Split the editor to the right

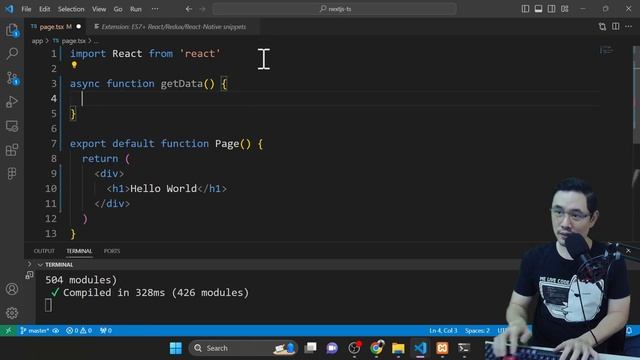click(616, 27)
